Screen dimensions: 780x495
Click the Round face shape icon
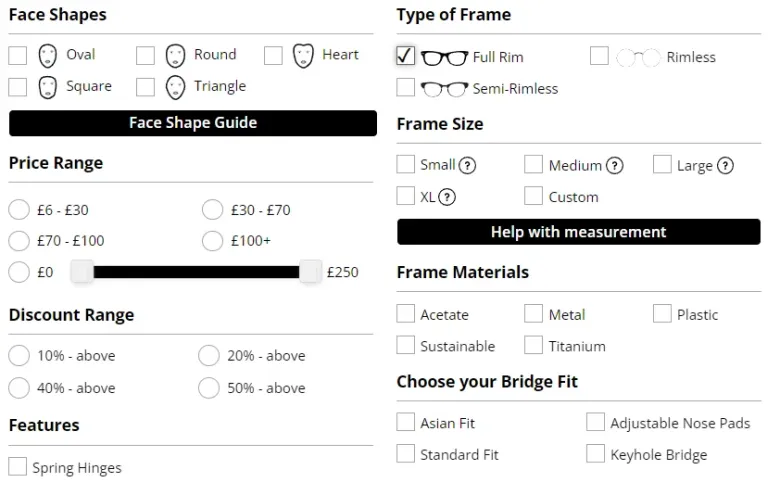pyautogui.click(x=176, y=55)
